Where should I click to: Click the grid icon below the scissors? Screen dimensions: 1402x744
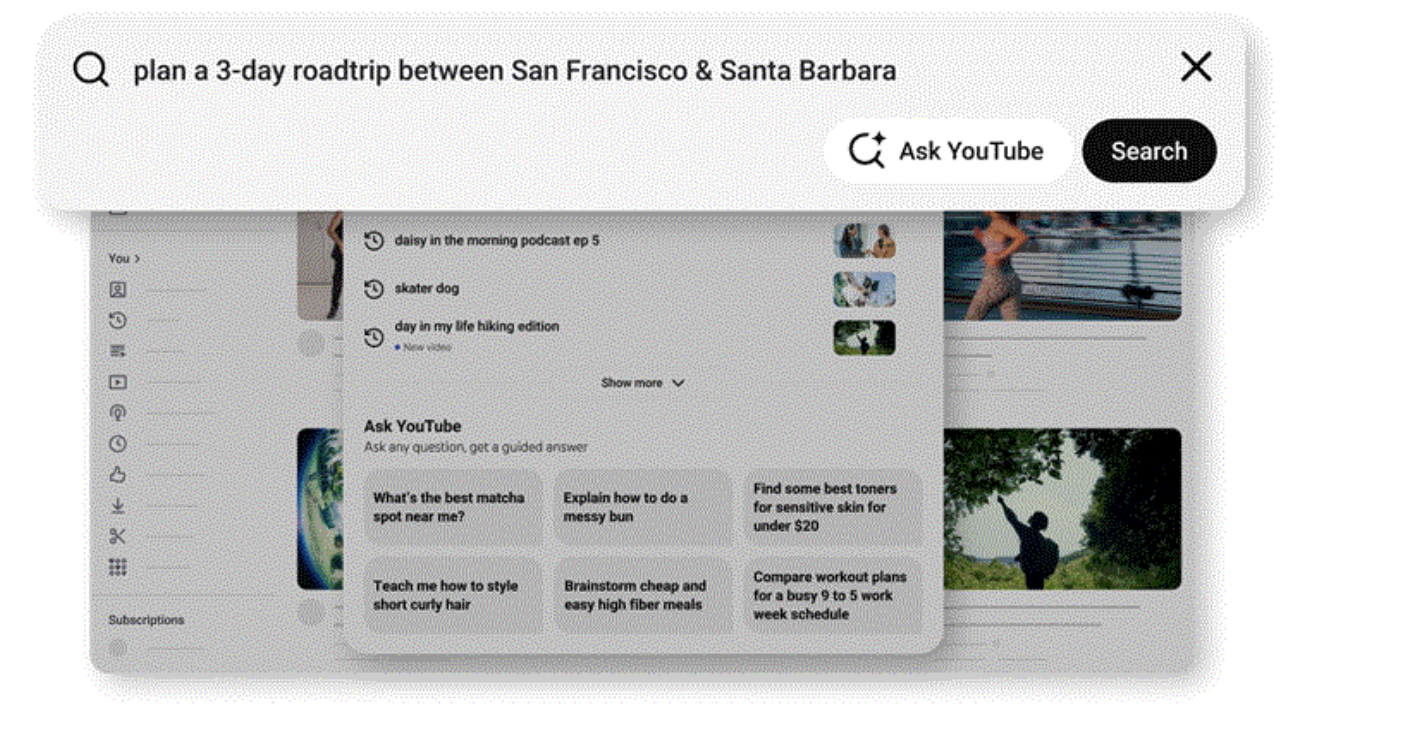pos(118,568)
